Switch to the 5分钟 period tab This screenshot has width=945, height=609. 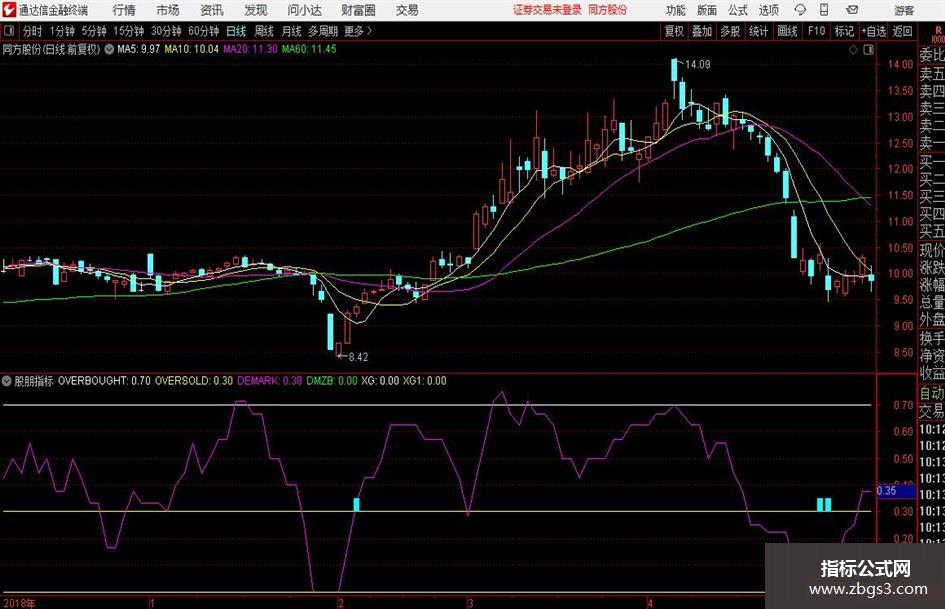93,31
